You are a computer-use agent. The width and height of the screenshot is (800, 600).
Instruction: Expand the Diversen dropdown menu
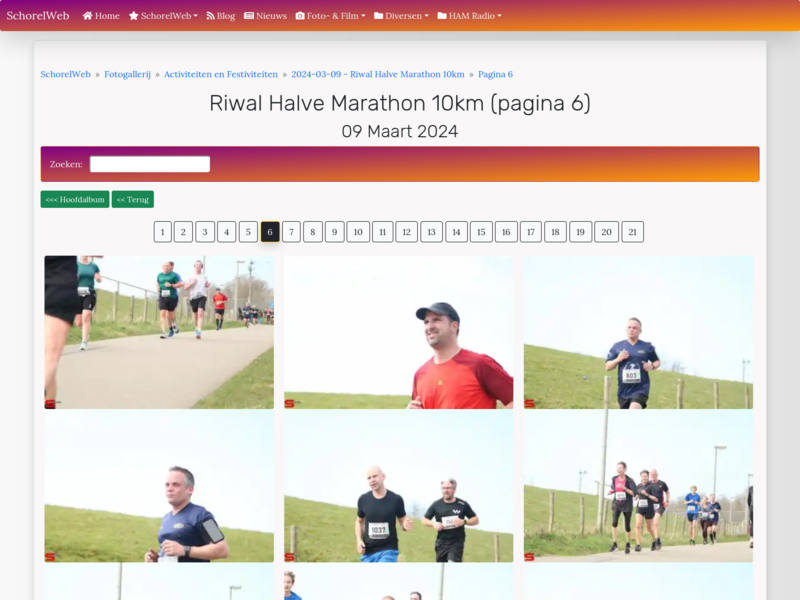point(402,16)
